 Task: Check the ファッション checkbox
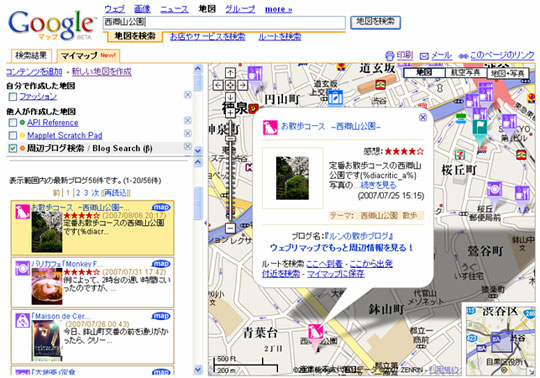[13, 97]
